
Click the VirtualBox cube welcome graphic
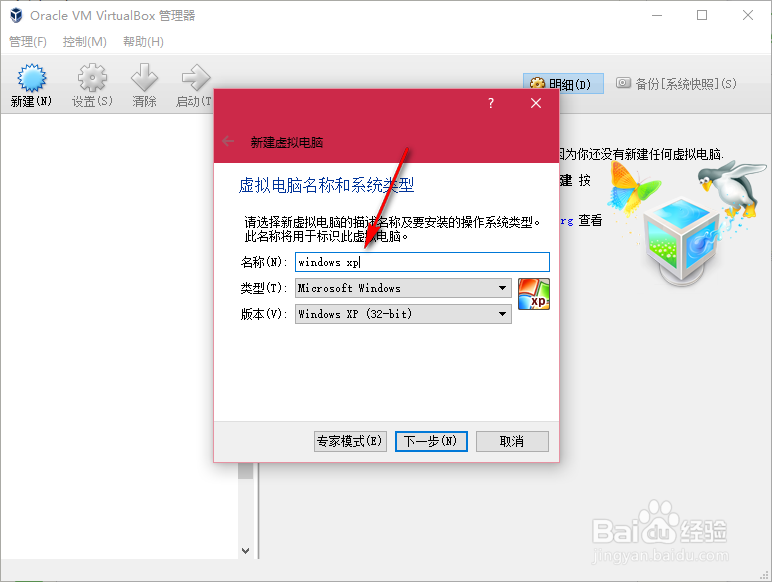tap(682, 241)
